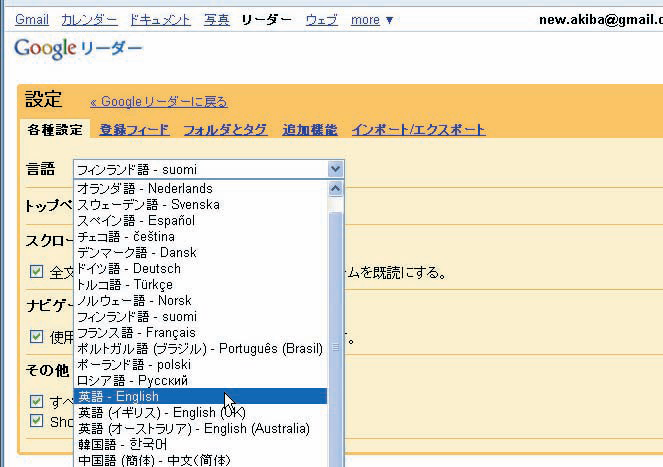663x467 pixels.
Task: Choose スペイン語 - Español
Action: (200, 220)
